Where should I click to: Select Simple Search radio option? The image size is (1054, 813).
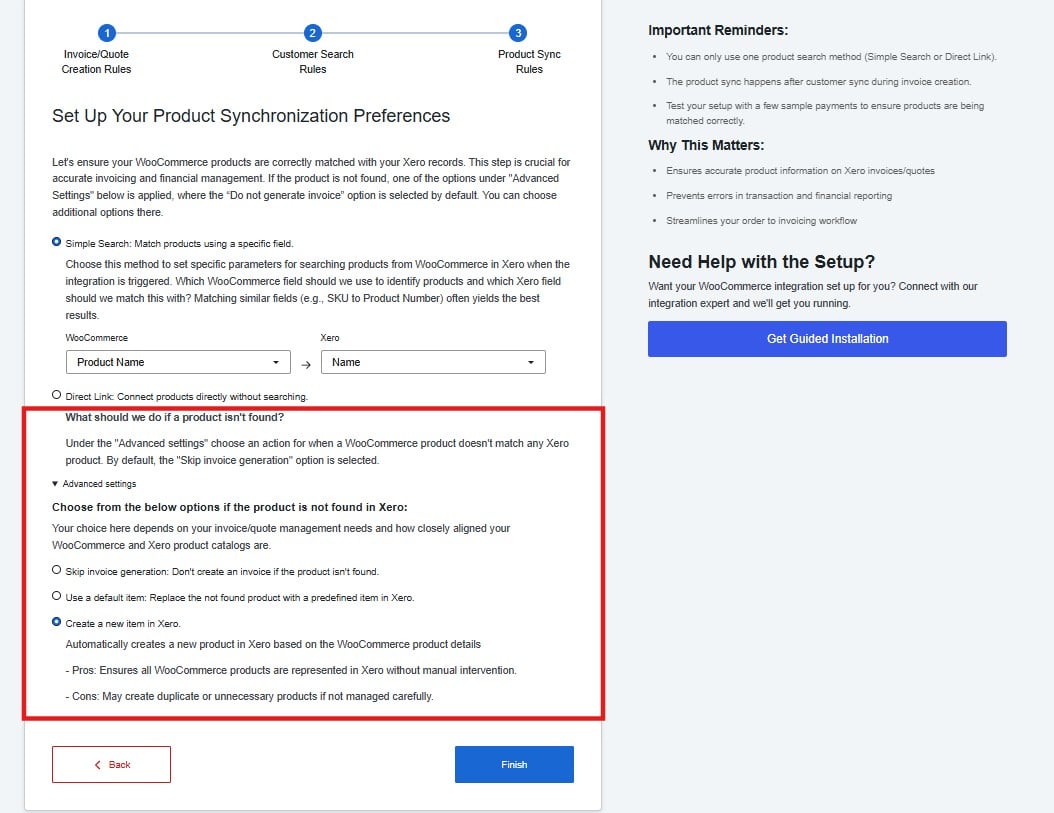(56, 242)
